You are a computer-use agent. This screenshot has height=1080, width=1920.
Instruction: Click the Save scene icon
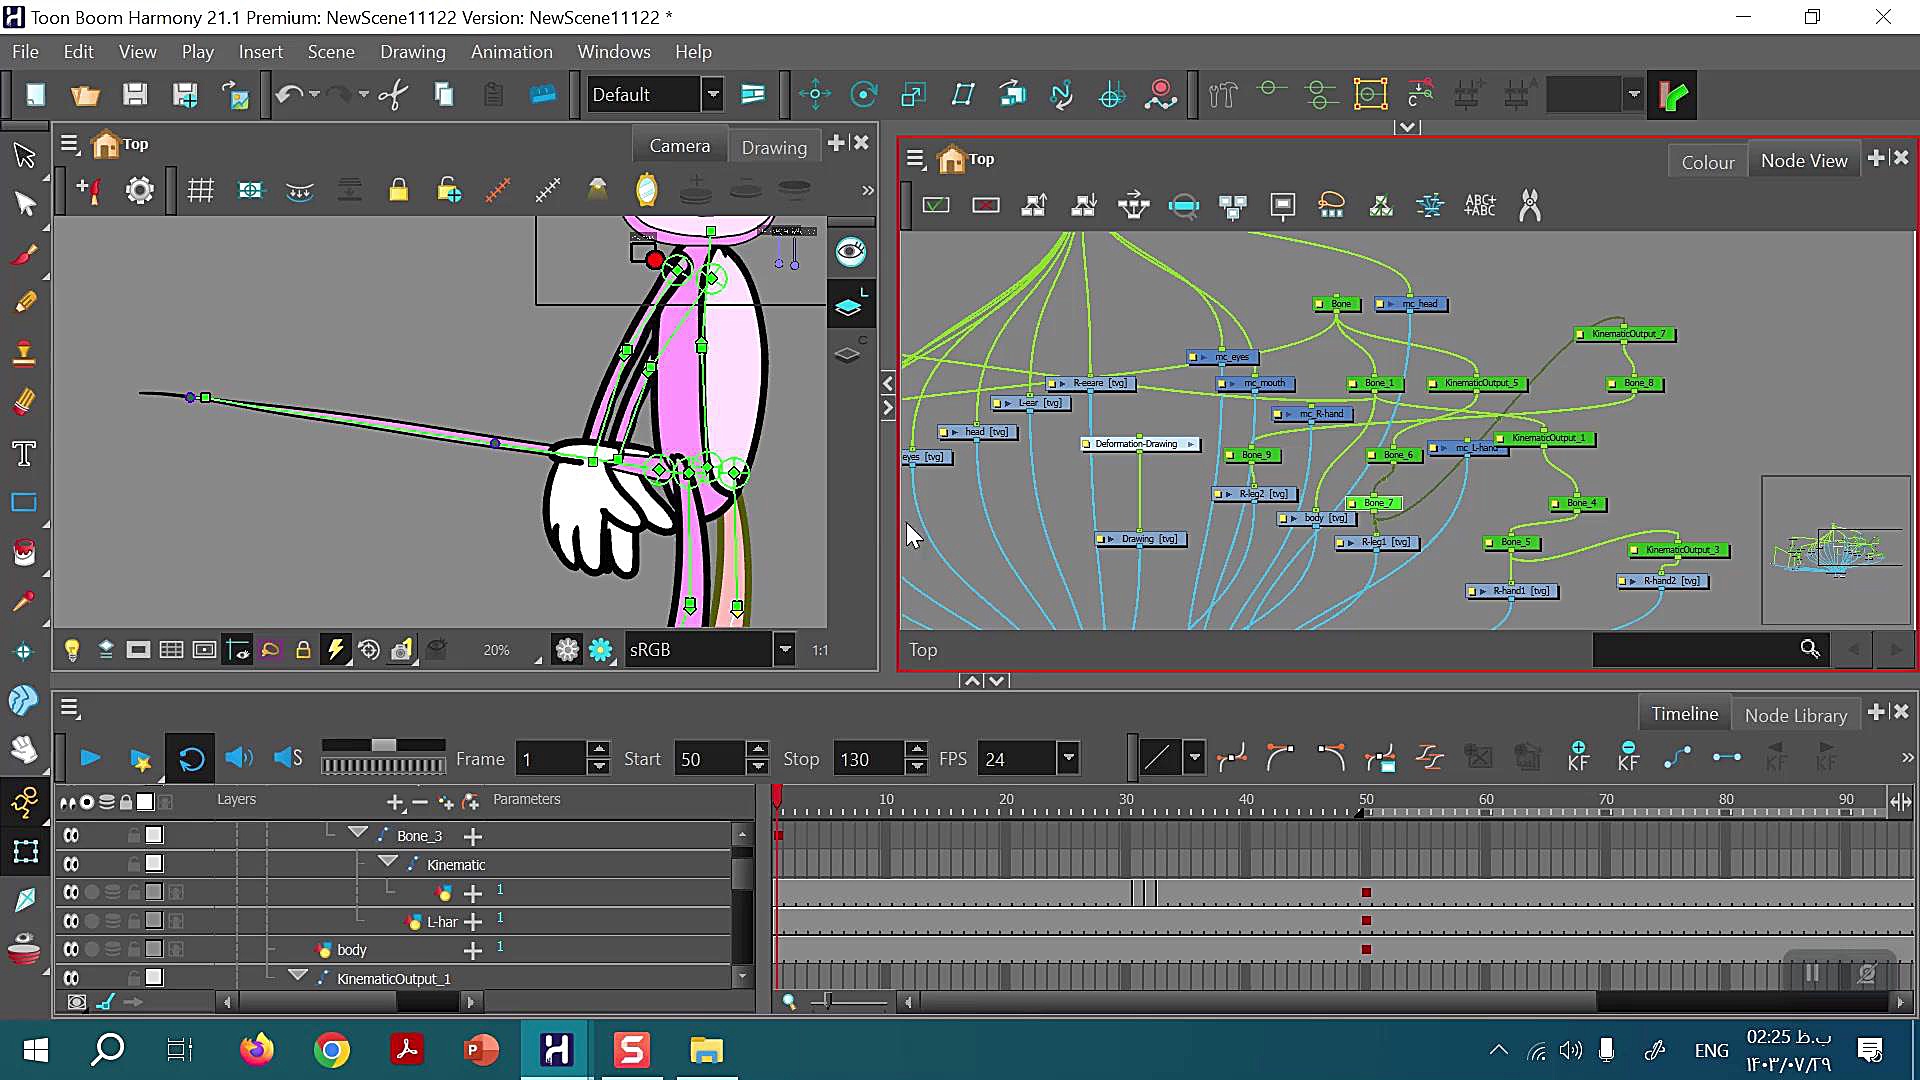point(135,95)
